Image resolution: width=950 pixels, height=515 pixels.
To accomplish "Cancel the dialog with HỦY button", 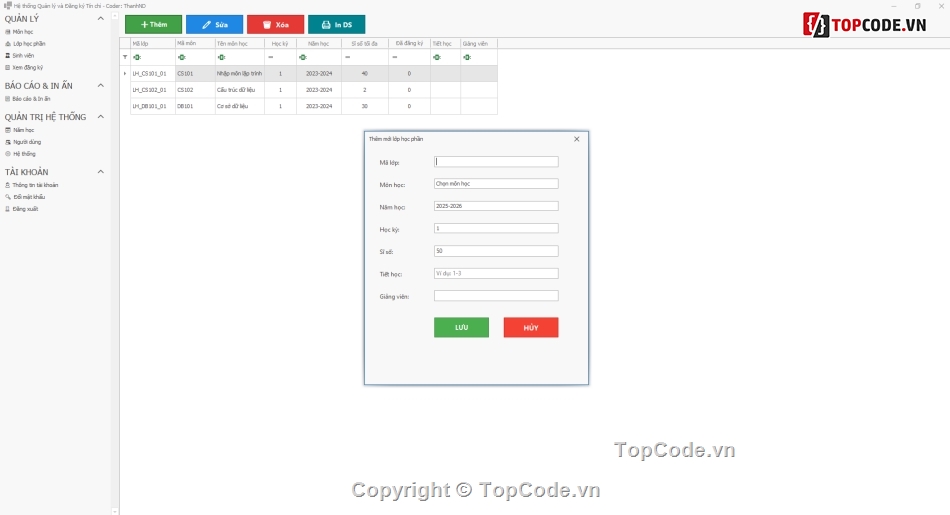I will (531, 327).
